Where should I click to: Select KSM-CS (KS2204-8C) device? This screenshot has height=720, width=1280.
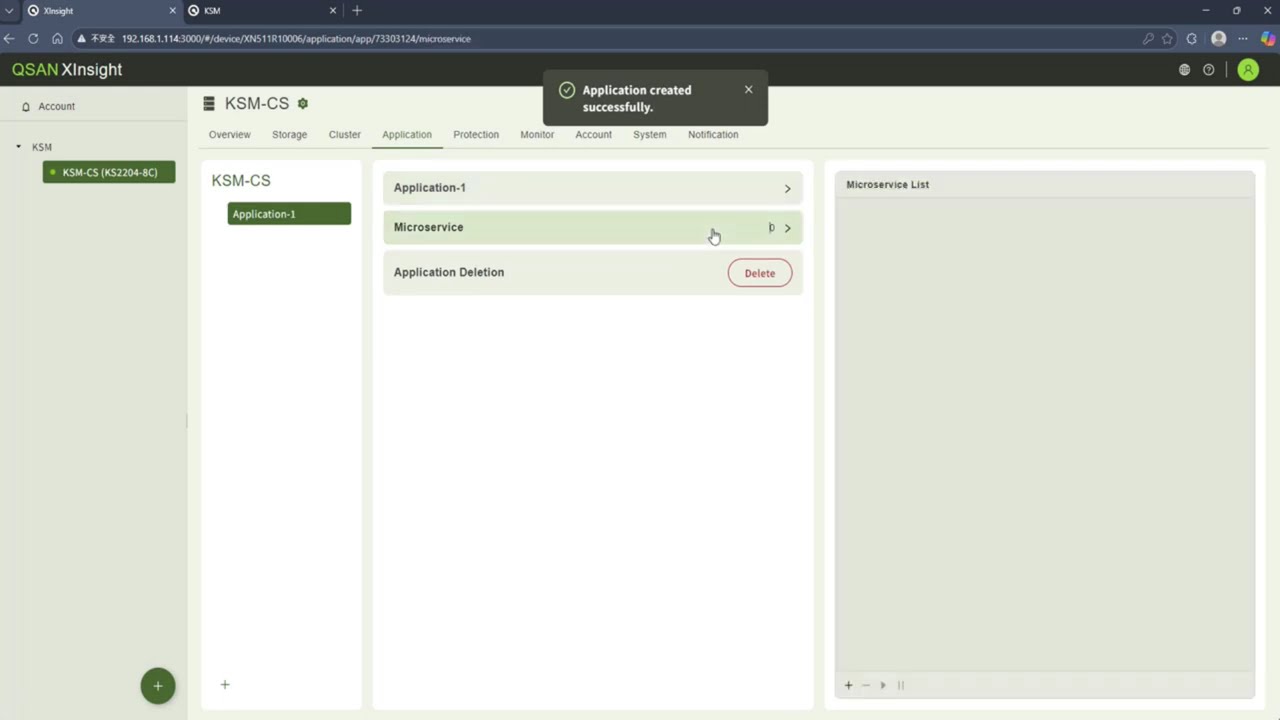(109, 172)
